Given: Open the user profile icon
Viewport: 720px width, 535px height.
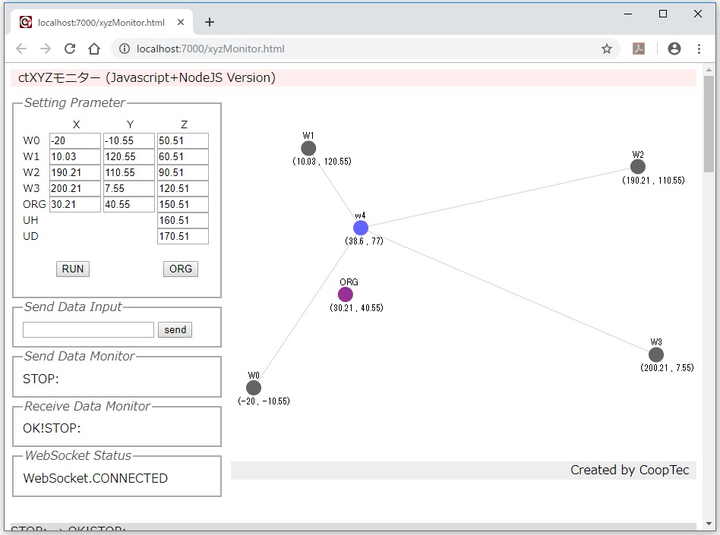Looking at the screenshot, I should [x=674, y=49].
